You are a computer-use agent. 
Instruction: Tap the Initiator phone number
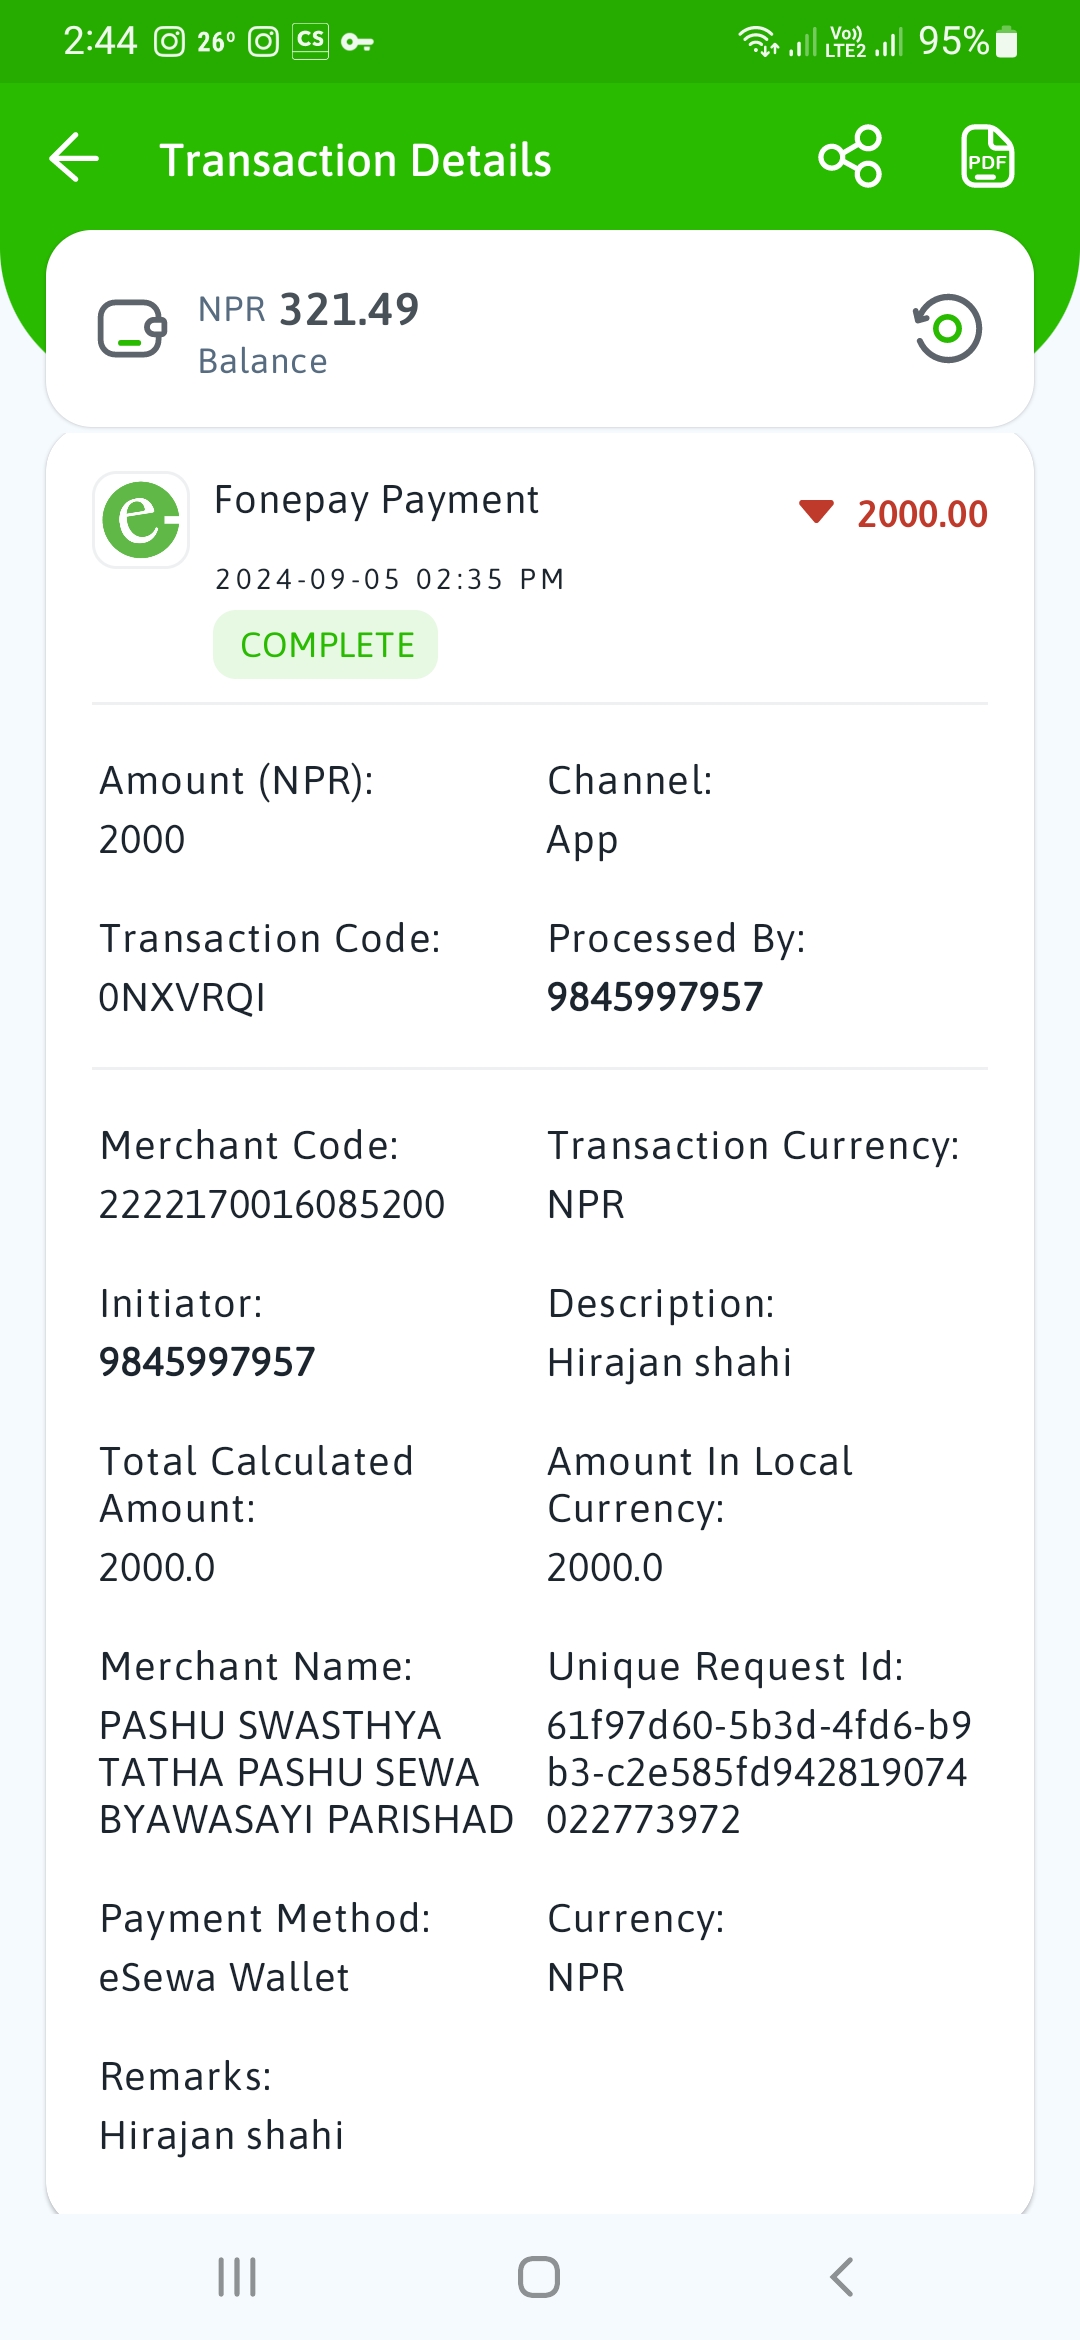click(x=207, y=1362)
